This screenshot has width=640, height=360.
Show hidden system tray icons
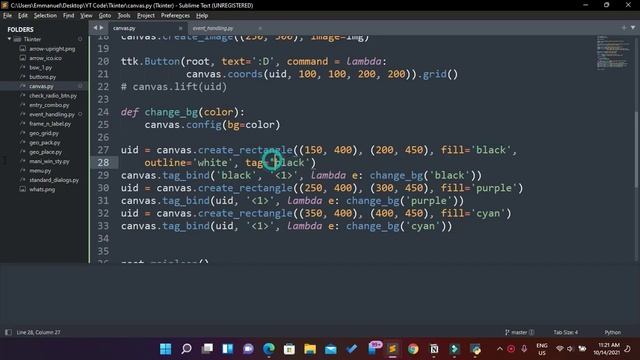tap(500, 349)
